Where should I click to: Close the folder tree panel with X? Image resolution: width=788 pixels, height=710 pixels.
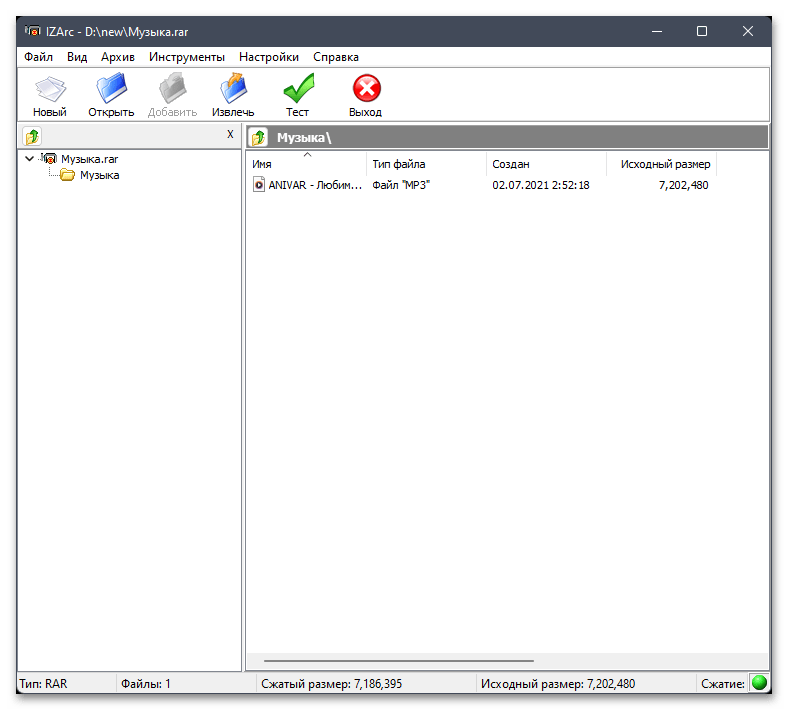tap(230, 134)
